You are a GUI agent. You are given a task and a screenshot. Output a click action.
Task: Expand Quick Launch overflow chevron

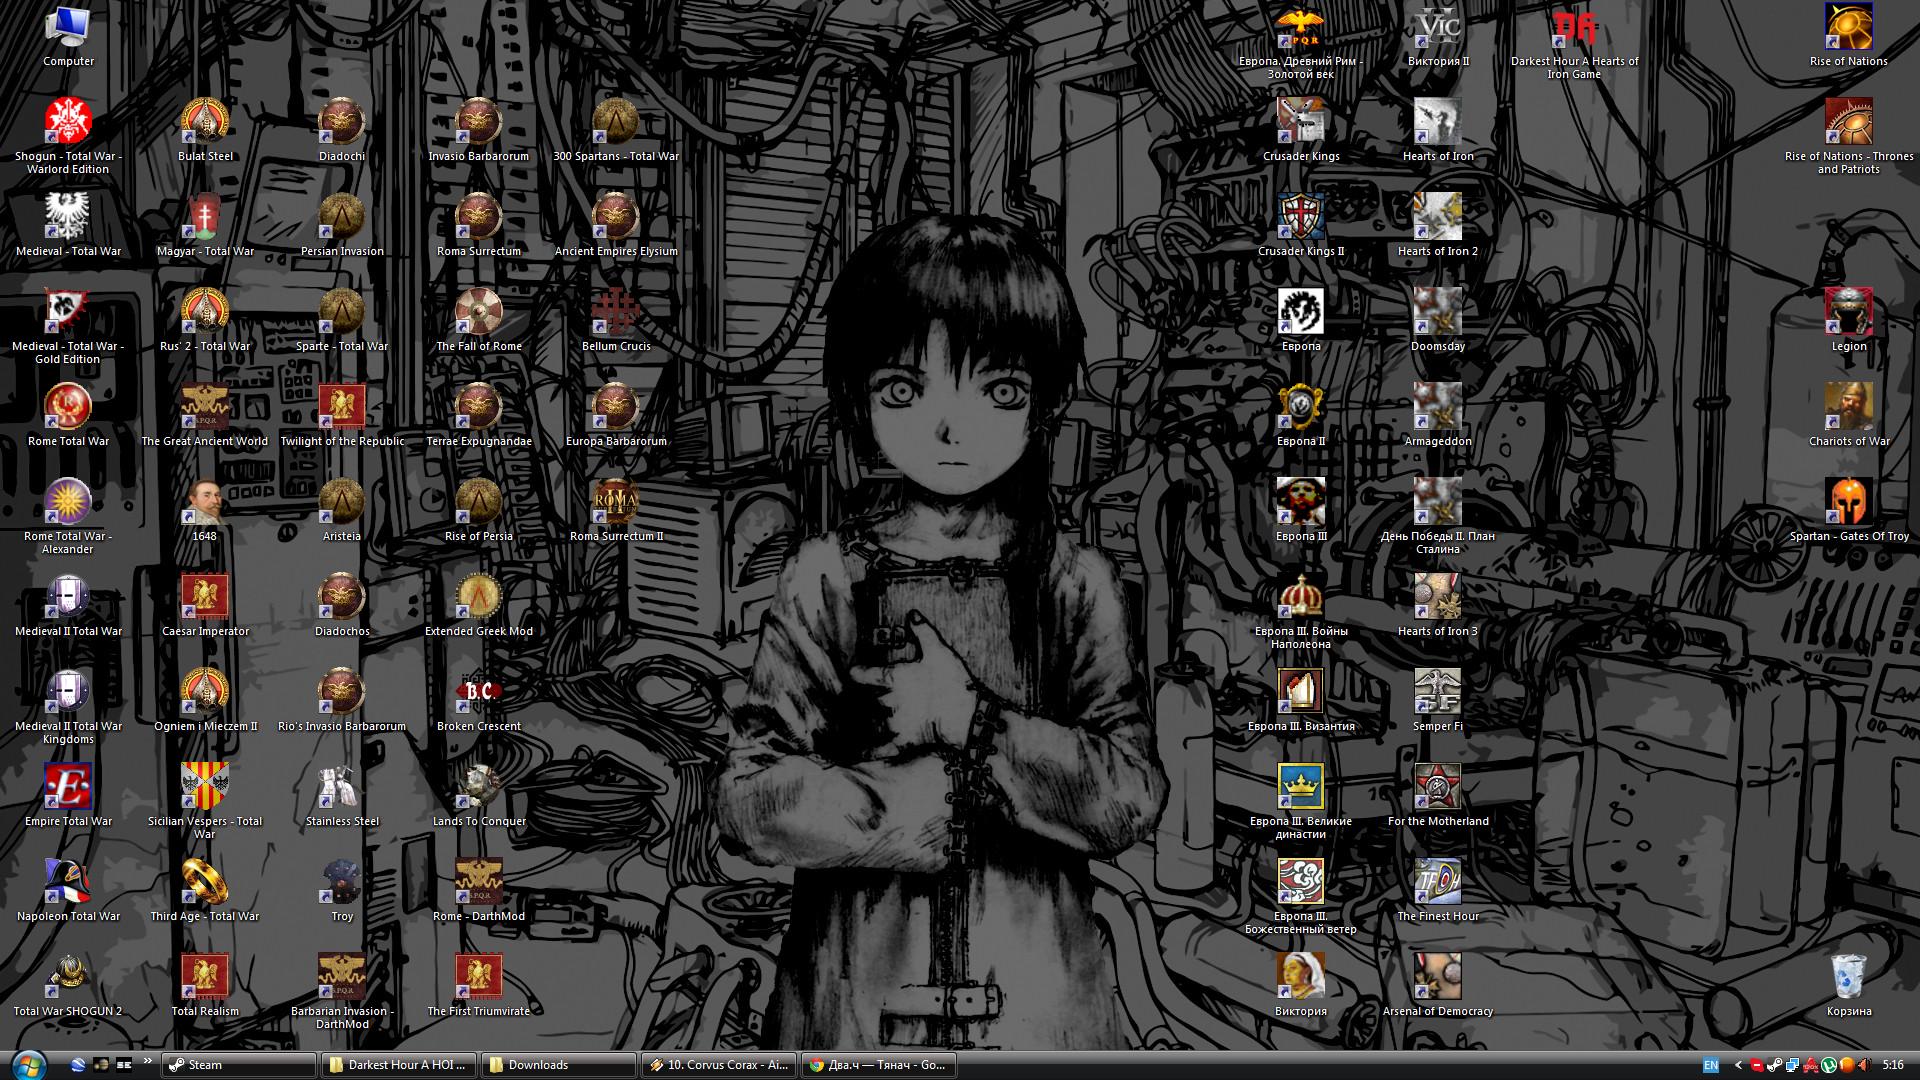pos(148,1061)
